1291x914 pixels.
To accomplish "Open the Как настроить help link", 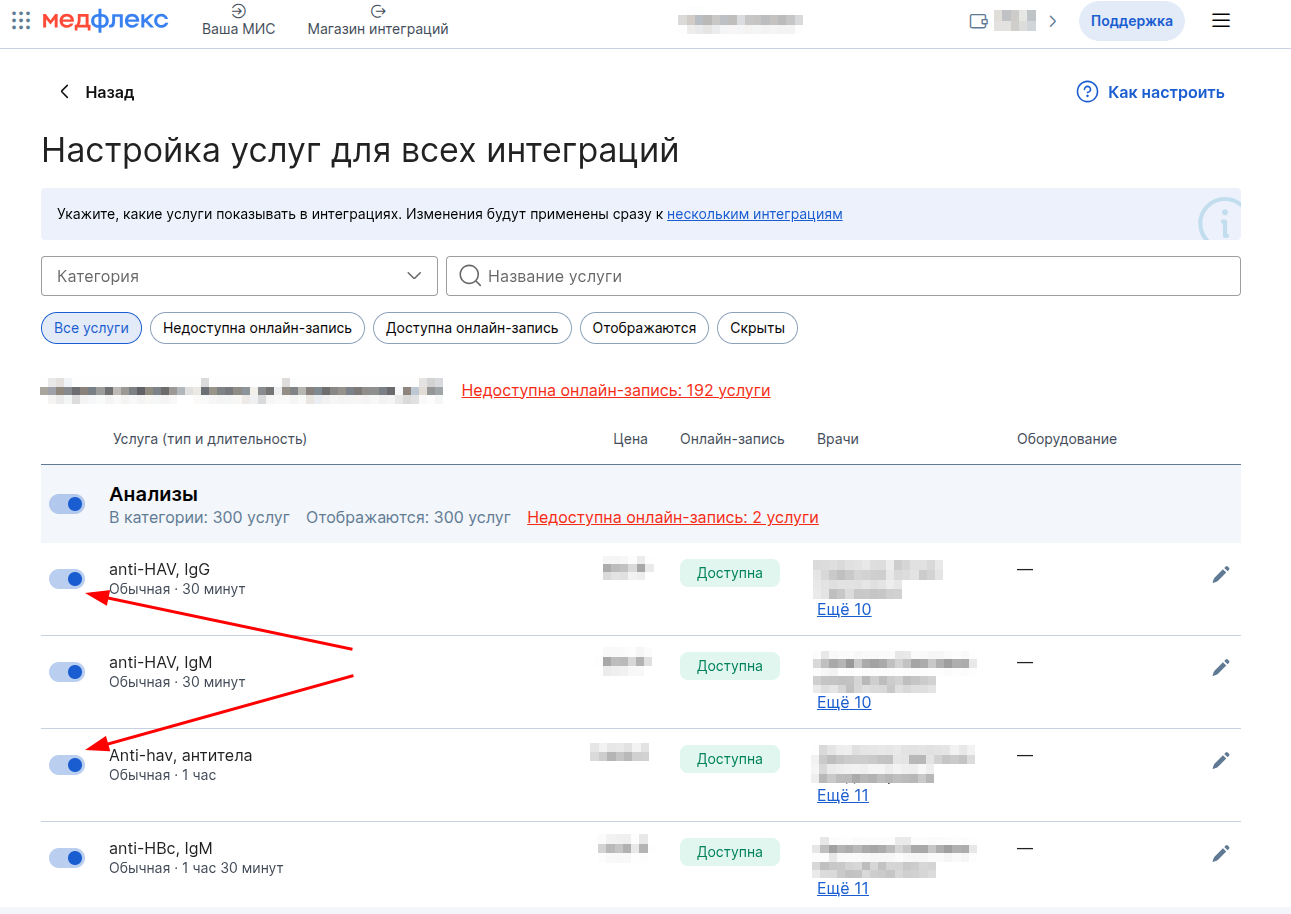I will pos(1150,92).
